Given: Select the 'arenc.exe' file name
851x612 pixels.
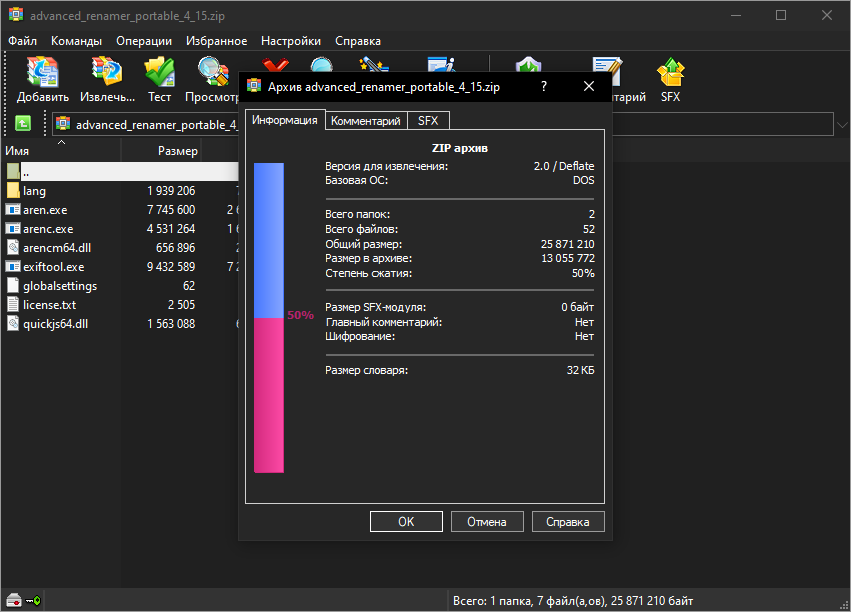Looking at the screenshot, I should click(x=48, y=229).
